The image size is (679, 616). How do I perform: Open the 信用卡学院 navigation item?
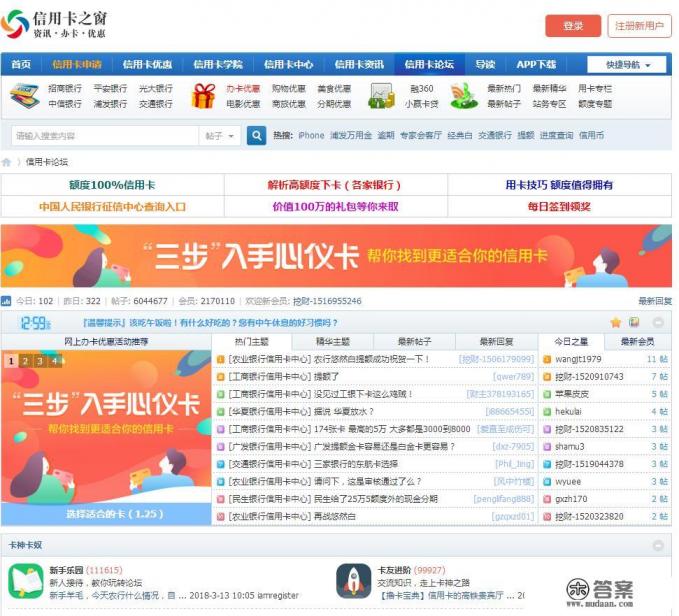[218, 65]
